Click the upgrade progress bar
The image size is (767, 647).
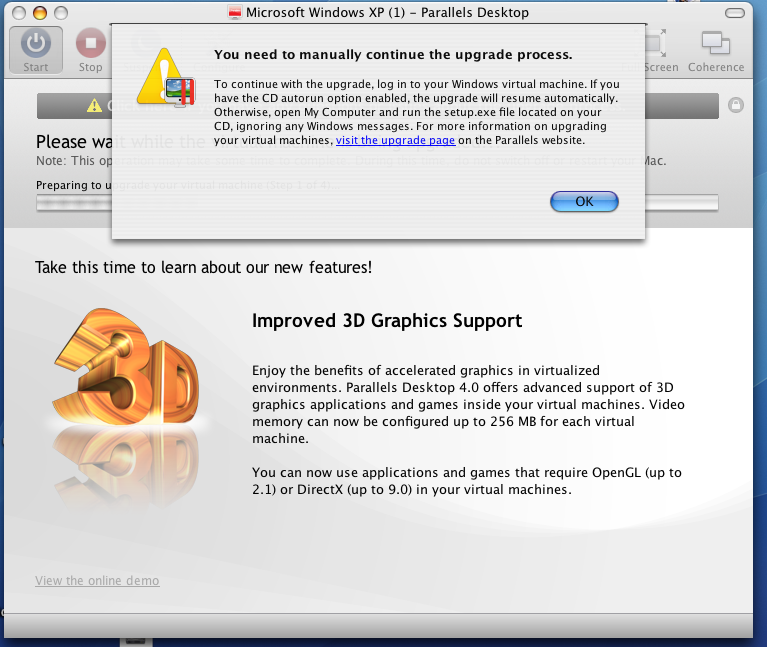pyautogui.click(x=377, y=203)
